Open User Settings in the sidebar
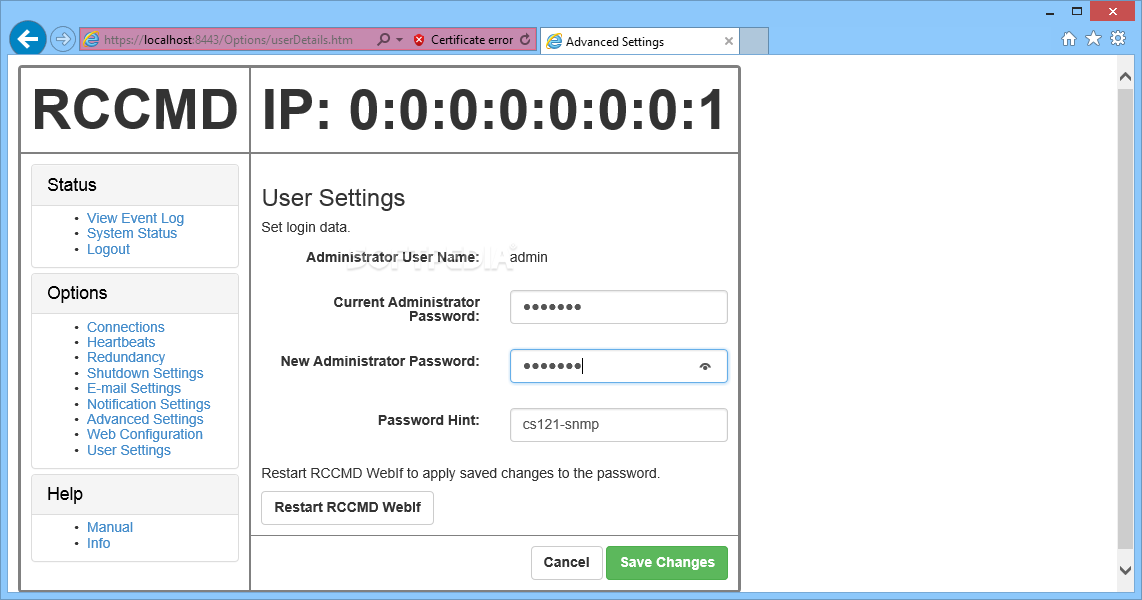1142x600 pixels. pyautogui.click(x=129, y=450)
